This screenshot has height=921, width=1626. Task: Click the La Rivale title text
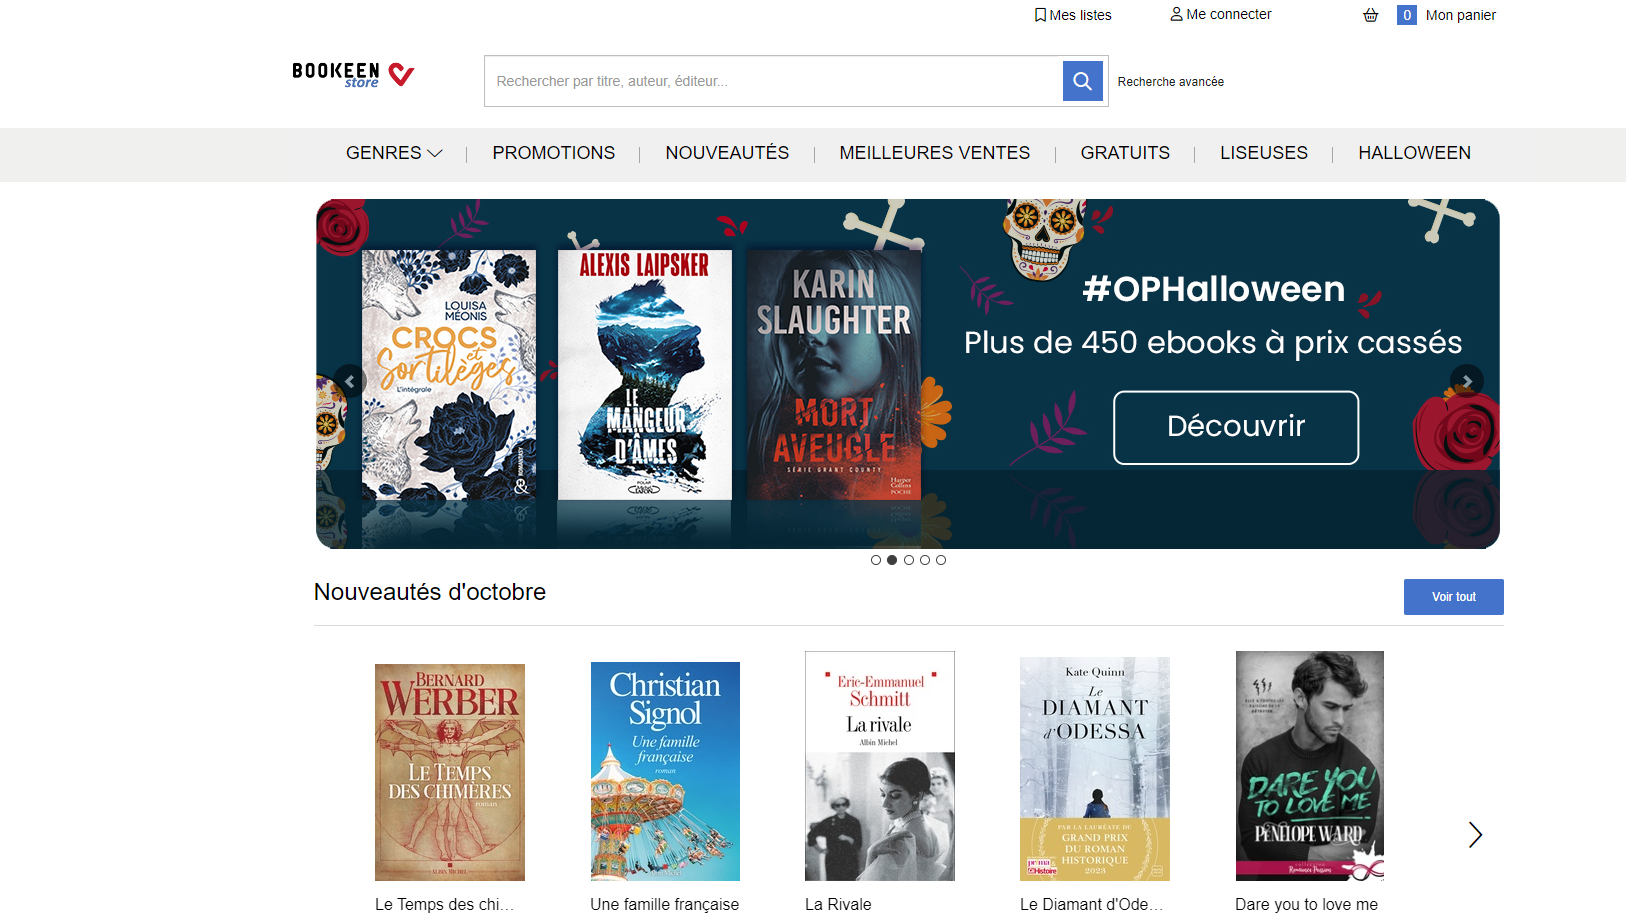tap(838, 904)
